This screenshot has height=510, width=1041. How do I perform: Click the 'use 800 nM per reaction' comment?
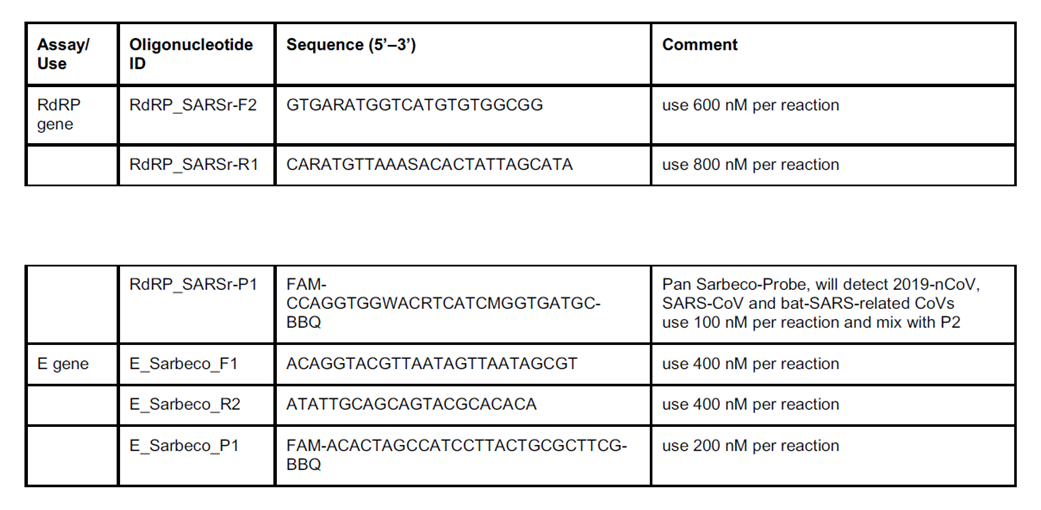[750, 164]
